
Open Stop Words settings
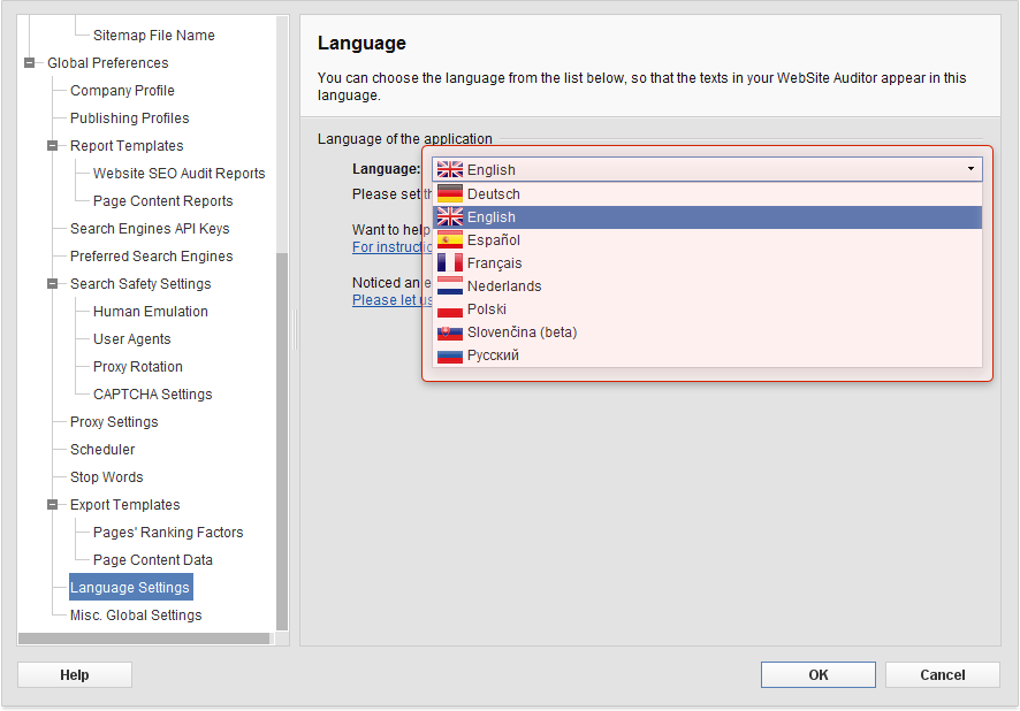[106, 477]
